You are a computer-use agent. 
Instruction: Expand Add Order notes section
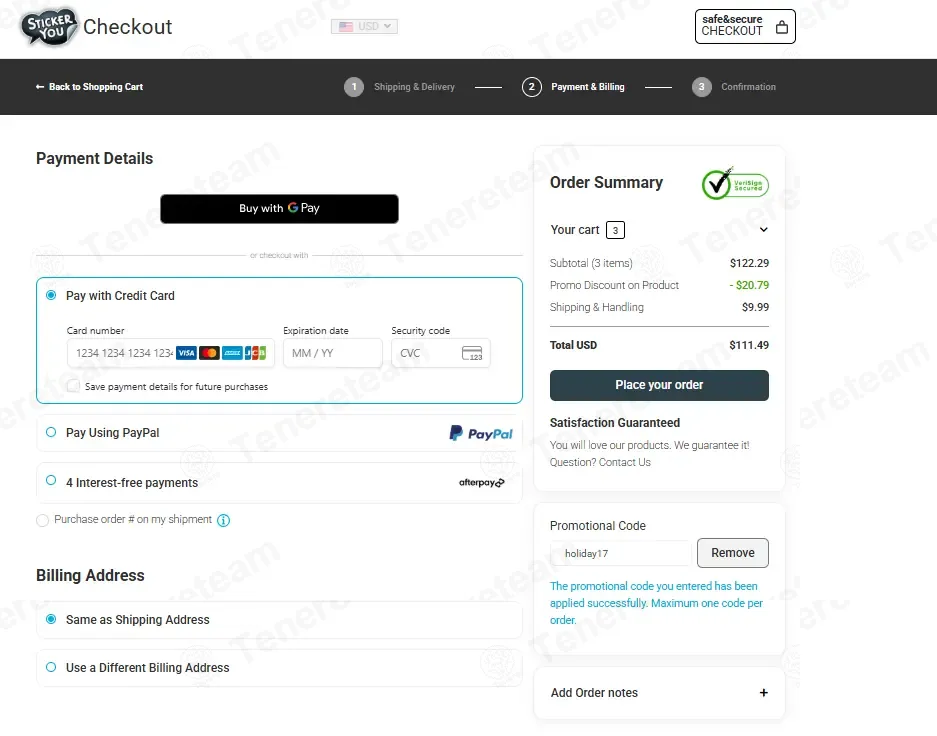pos(763,693)
